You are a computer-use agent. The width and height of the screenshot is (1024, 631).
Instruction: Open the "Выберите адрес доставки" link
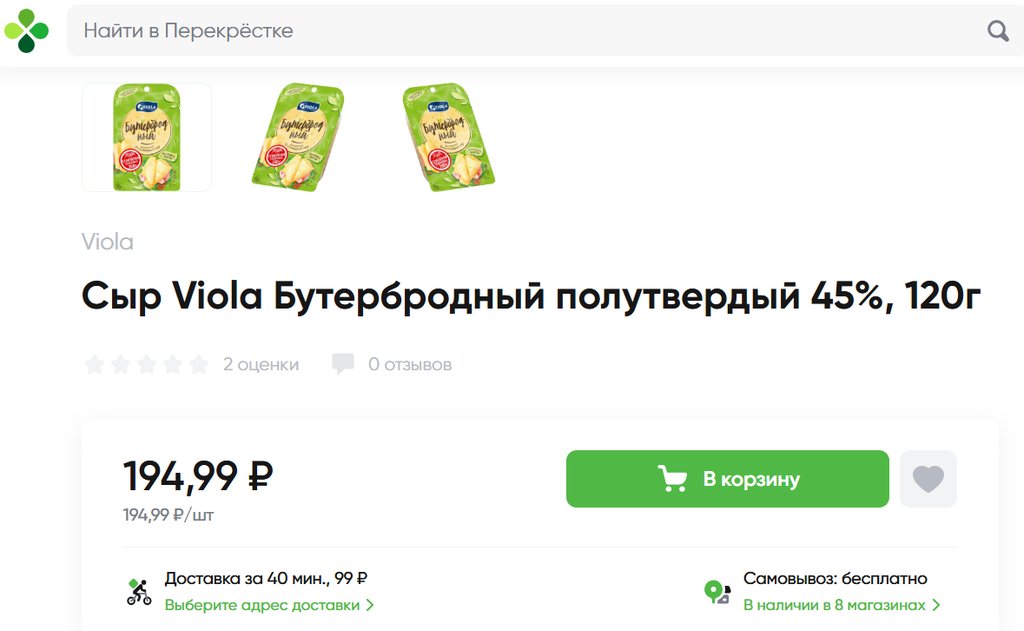tap(262, 605)
